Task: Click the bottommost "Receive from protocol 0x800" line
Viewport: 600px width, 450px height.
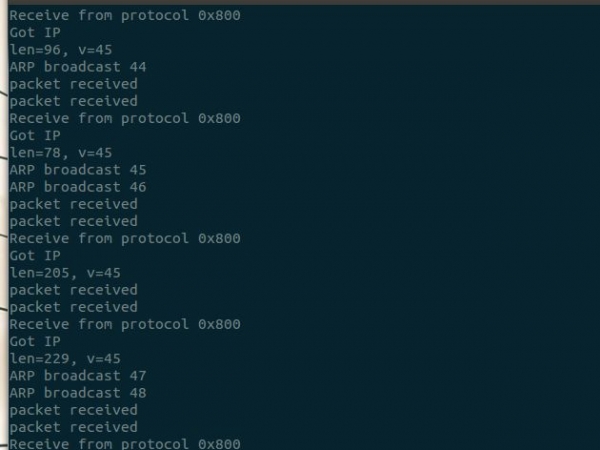Action: pyautogui.click(x=125, y=443)
